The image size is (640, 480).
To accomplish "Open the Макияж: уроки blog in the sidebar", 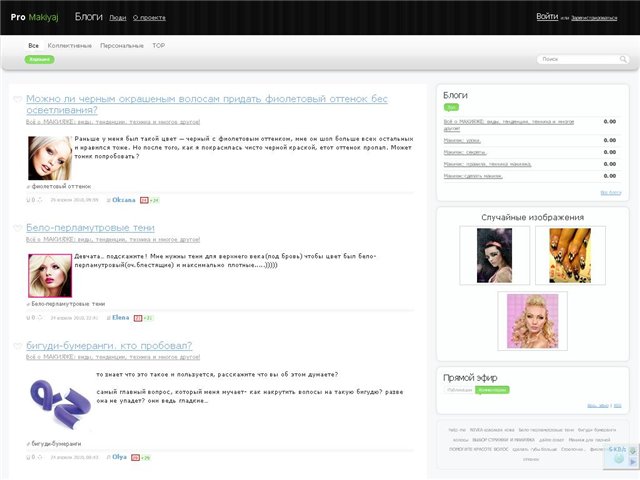I will [462, 140].
